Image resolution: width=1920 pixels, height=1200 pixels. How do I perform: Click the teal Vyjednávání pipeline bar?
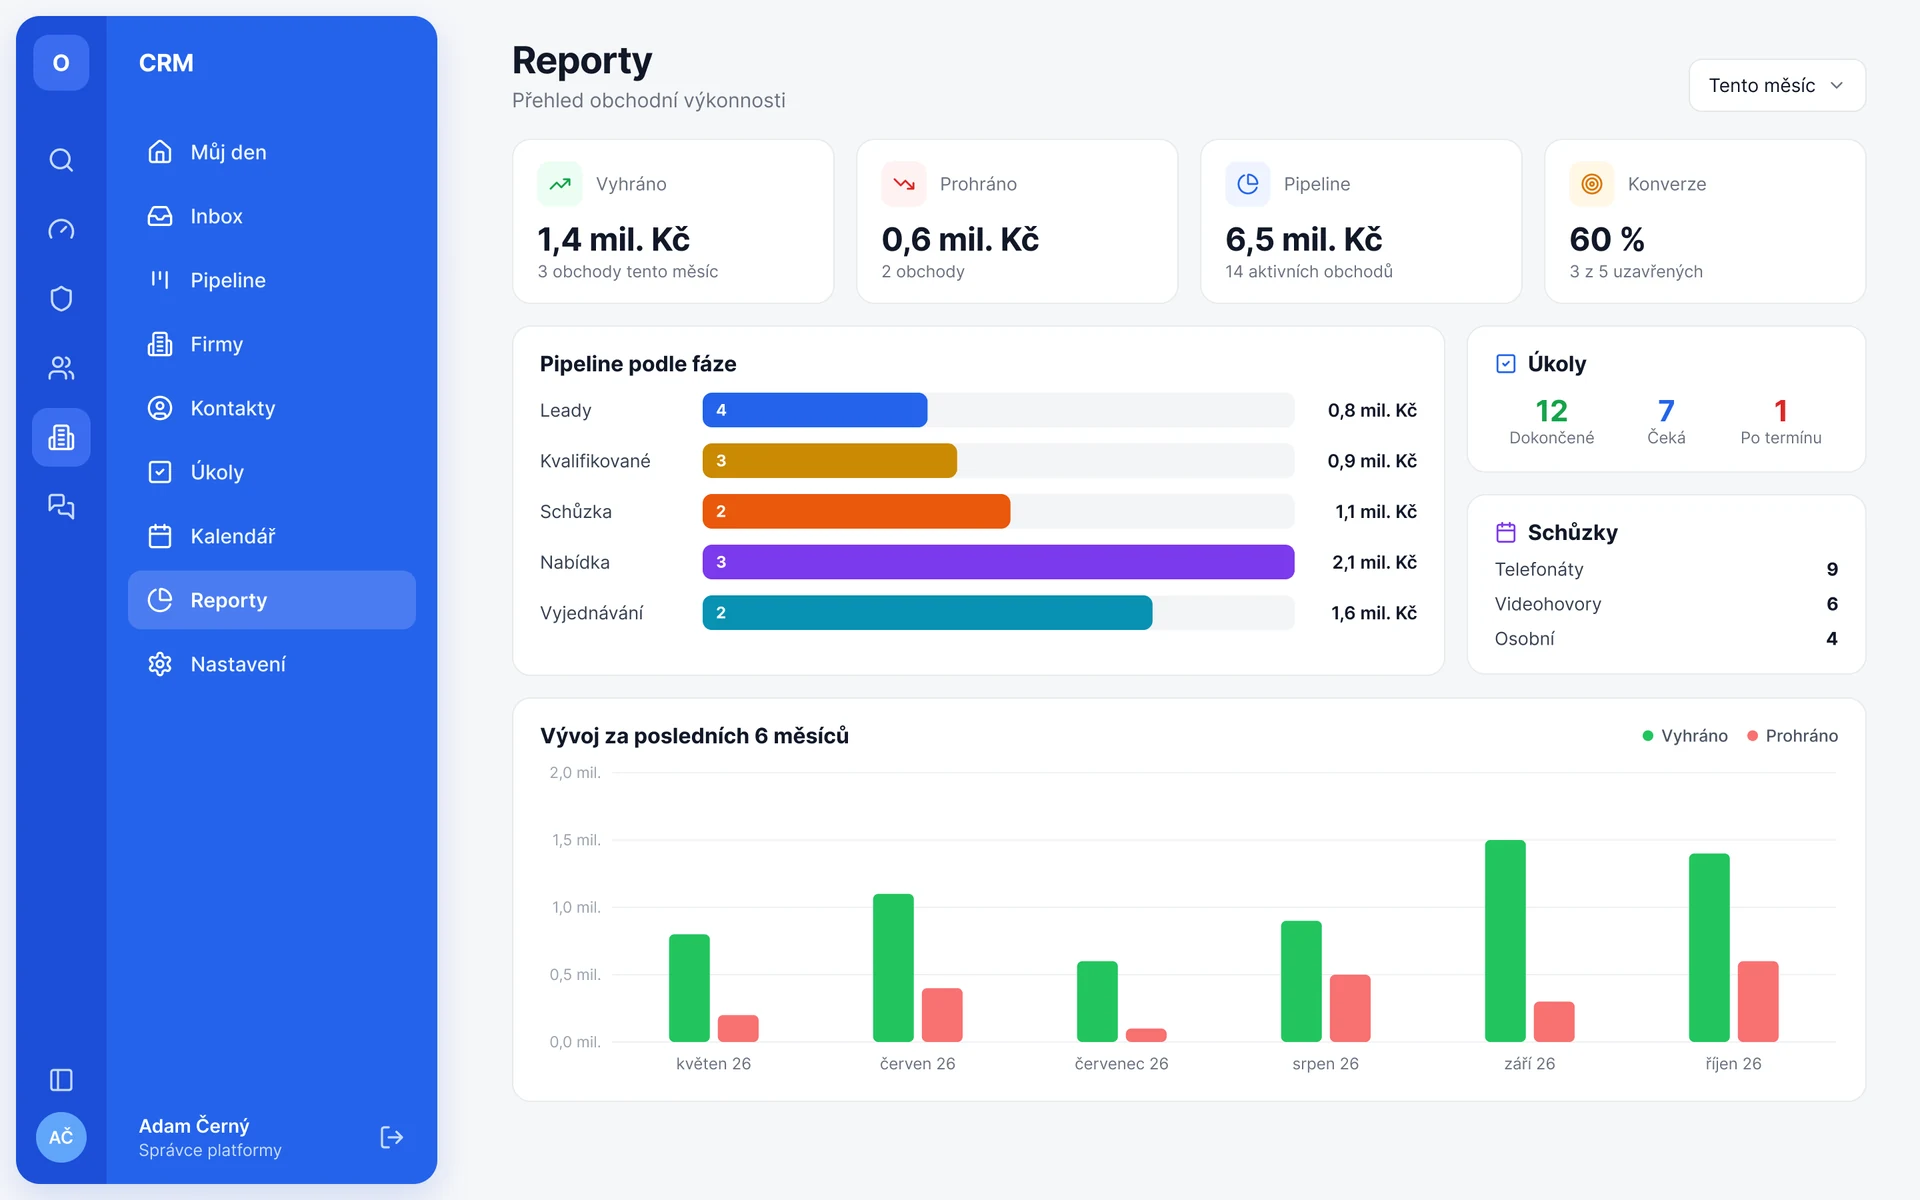click(927, 613)
